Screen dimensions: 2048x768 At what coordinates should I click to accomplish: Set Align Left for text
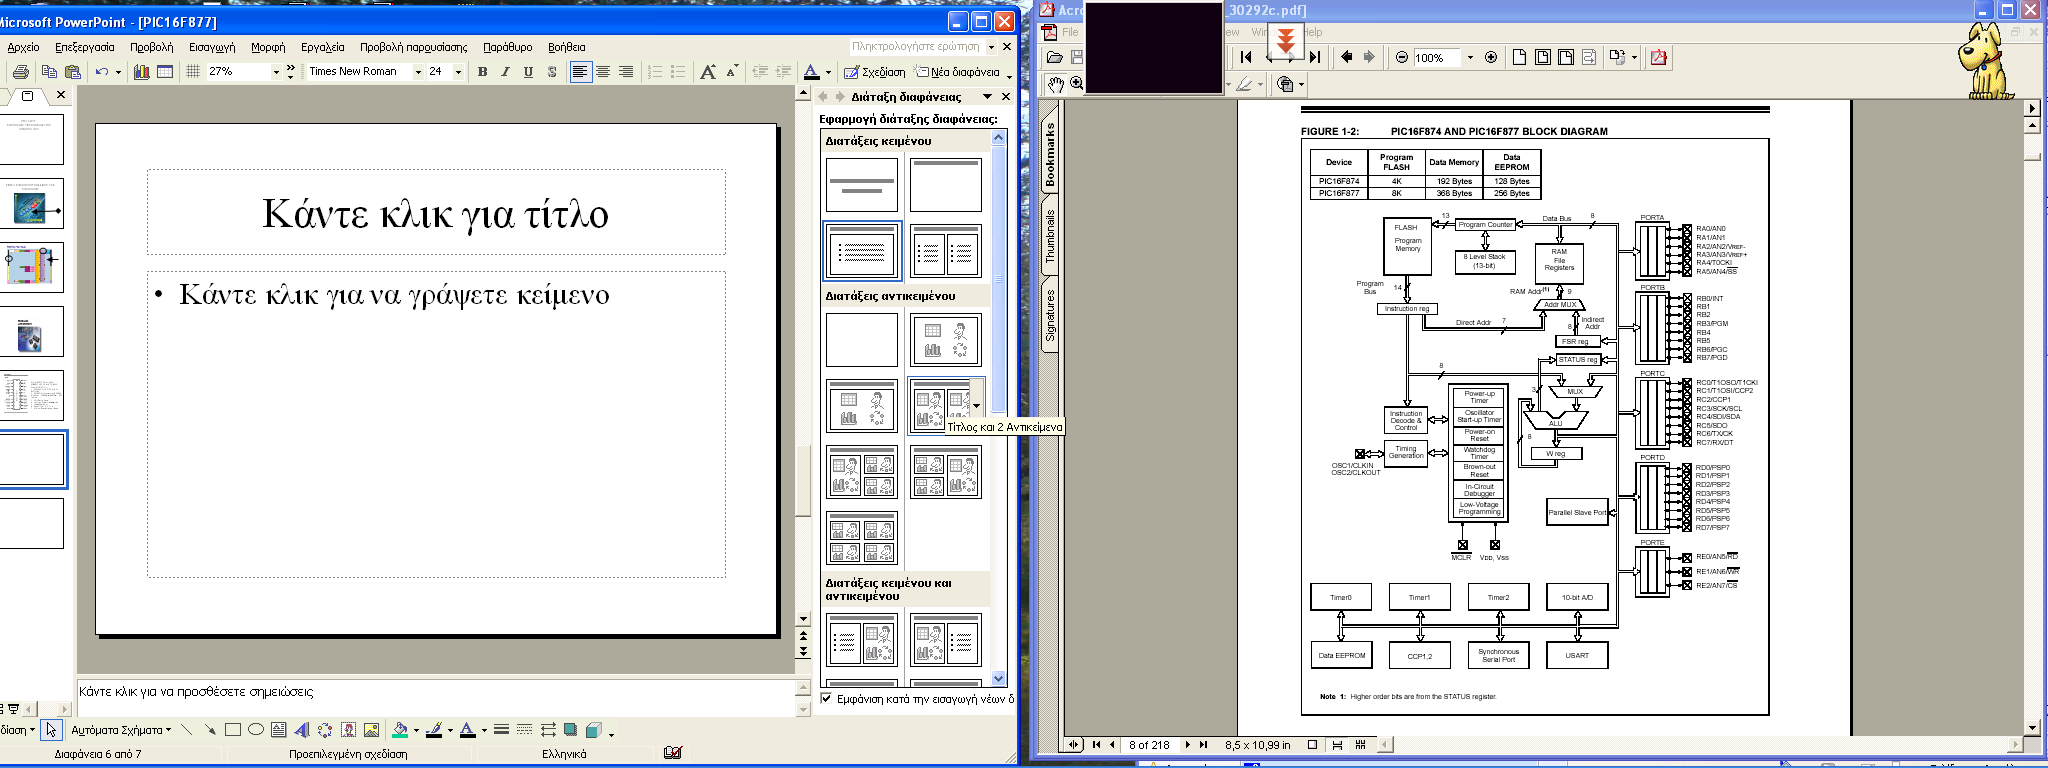(x=580, y=72)
